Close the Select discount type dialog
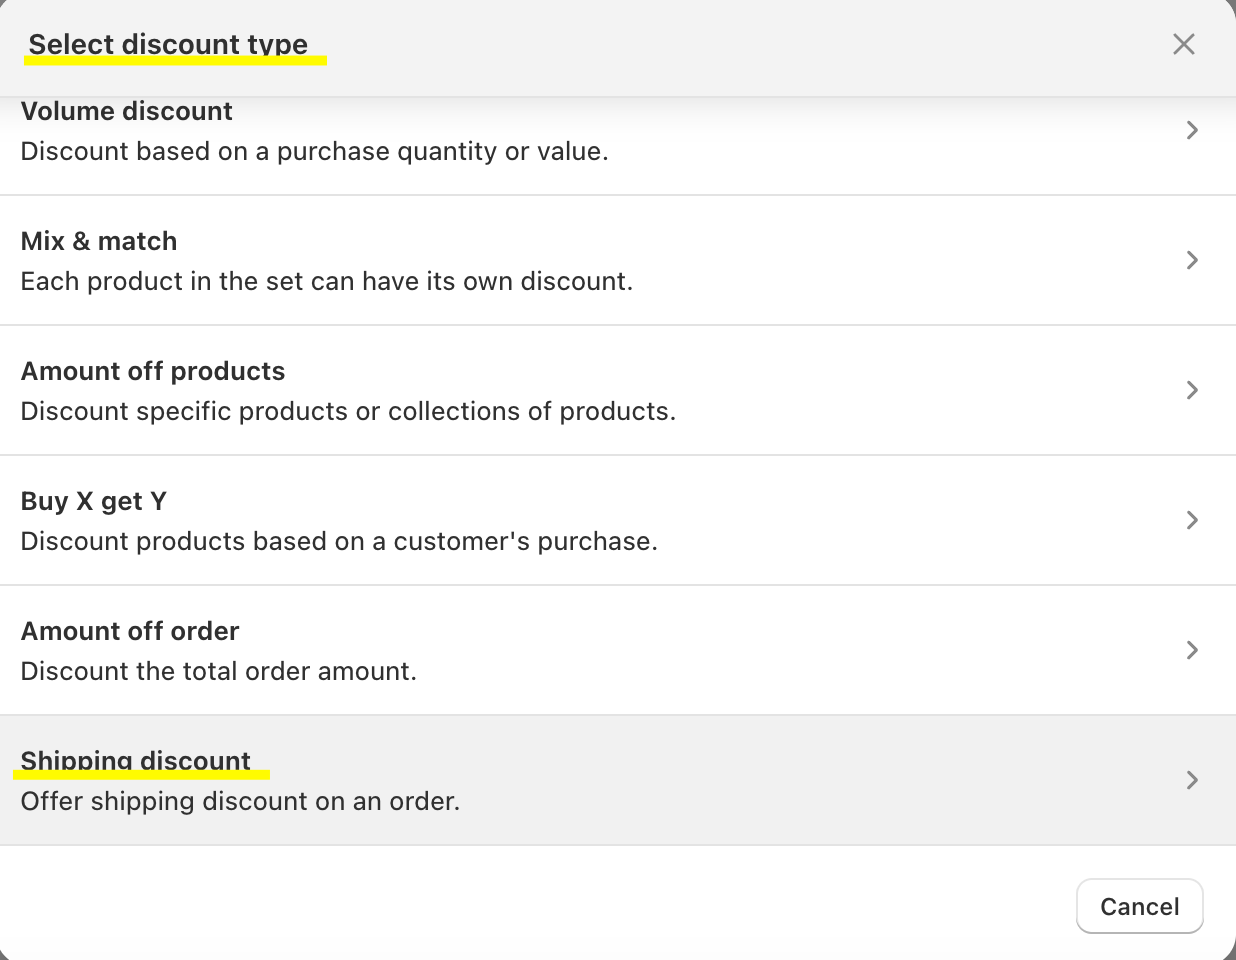Screen dimensions: 1236x960 pyautogui.click(x=1184, y=44)
